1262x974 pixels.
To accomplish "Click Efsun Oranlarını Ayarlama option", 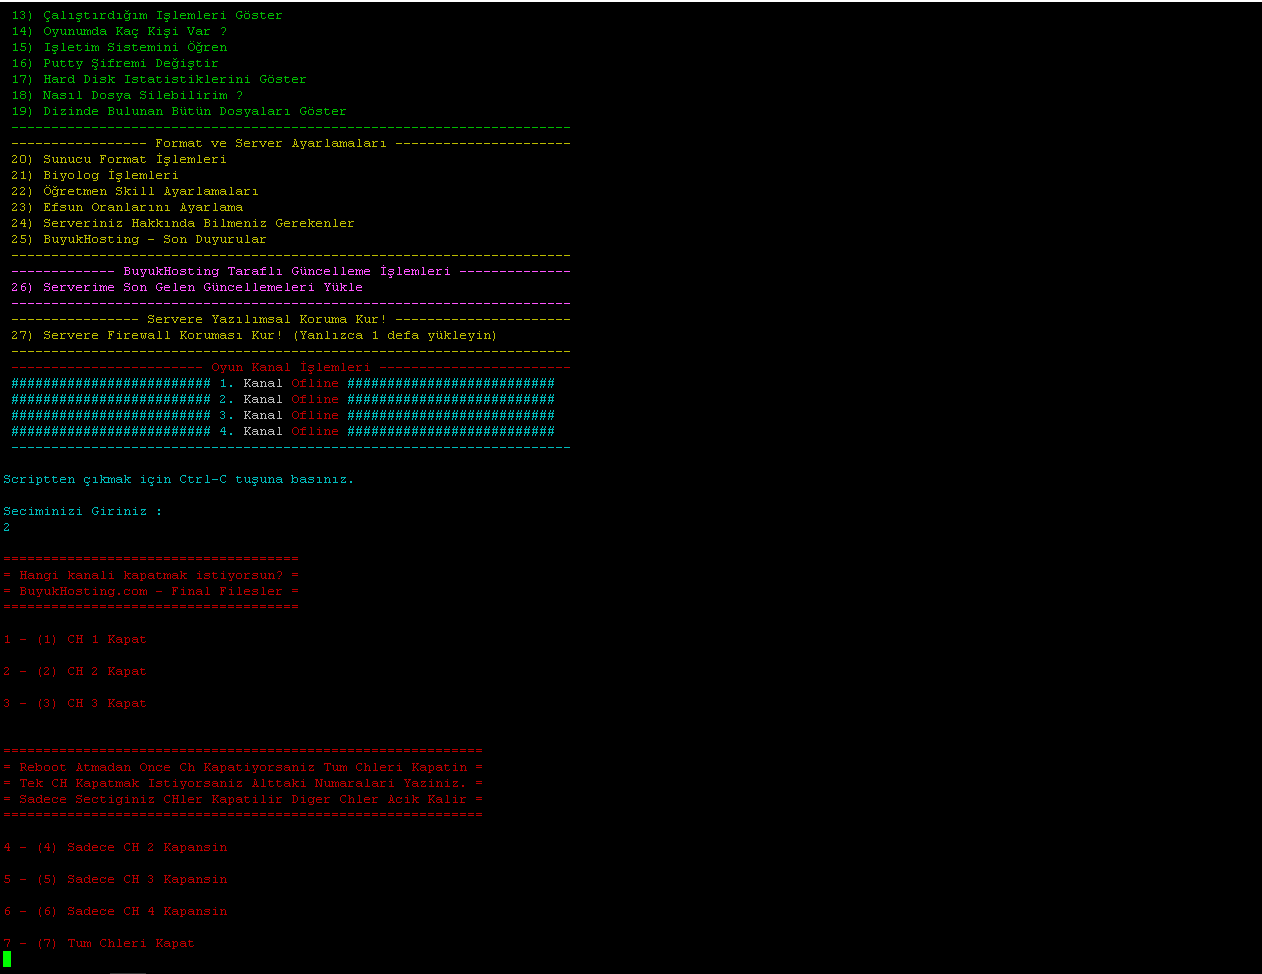I will (x=127, y=208).
